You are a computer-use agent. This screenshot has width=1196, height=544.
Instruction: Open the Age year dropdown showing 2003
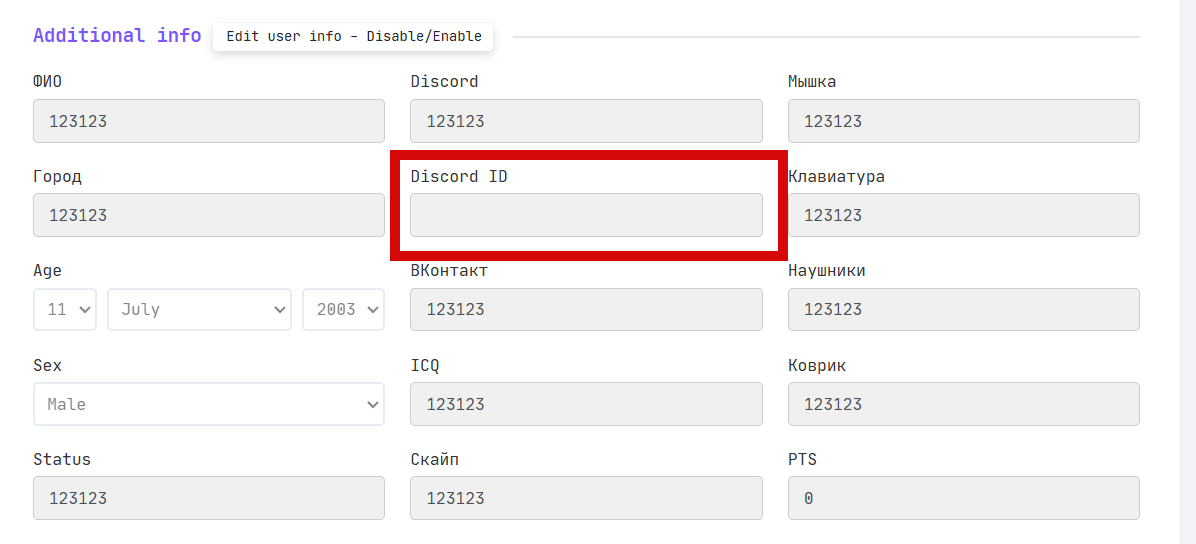pyautogui.click(x=343, y=310)
